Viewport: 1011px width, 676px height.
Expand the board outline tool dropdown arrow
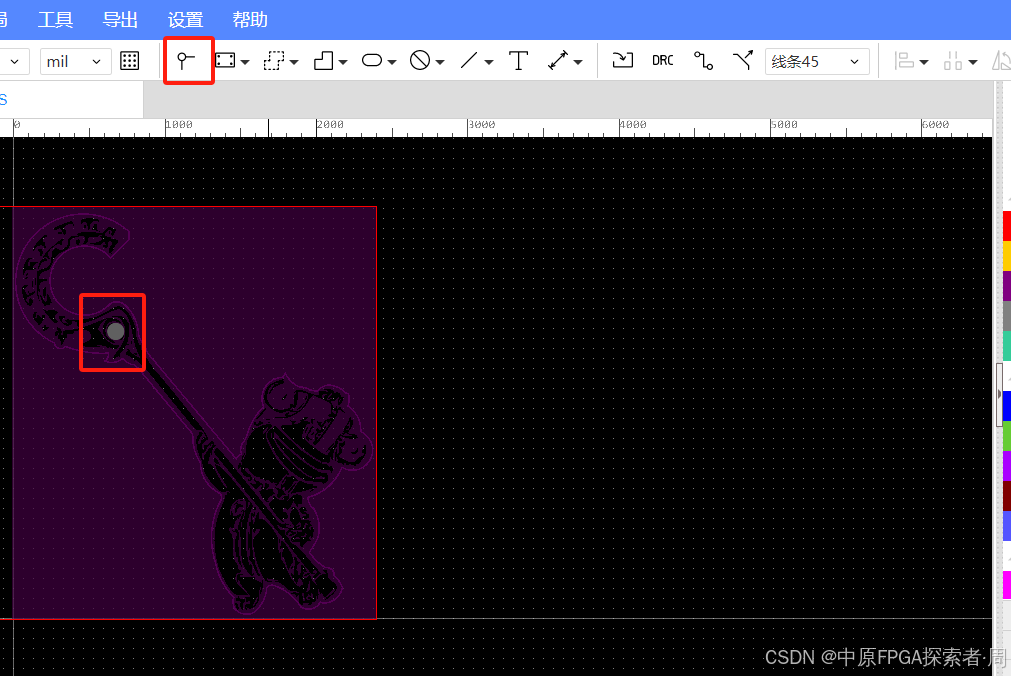coord(343,63)
